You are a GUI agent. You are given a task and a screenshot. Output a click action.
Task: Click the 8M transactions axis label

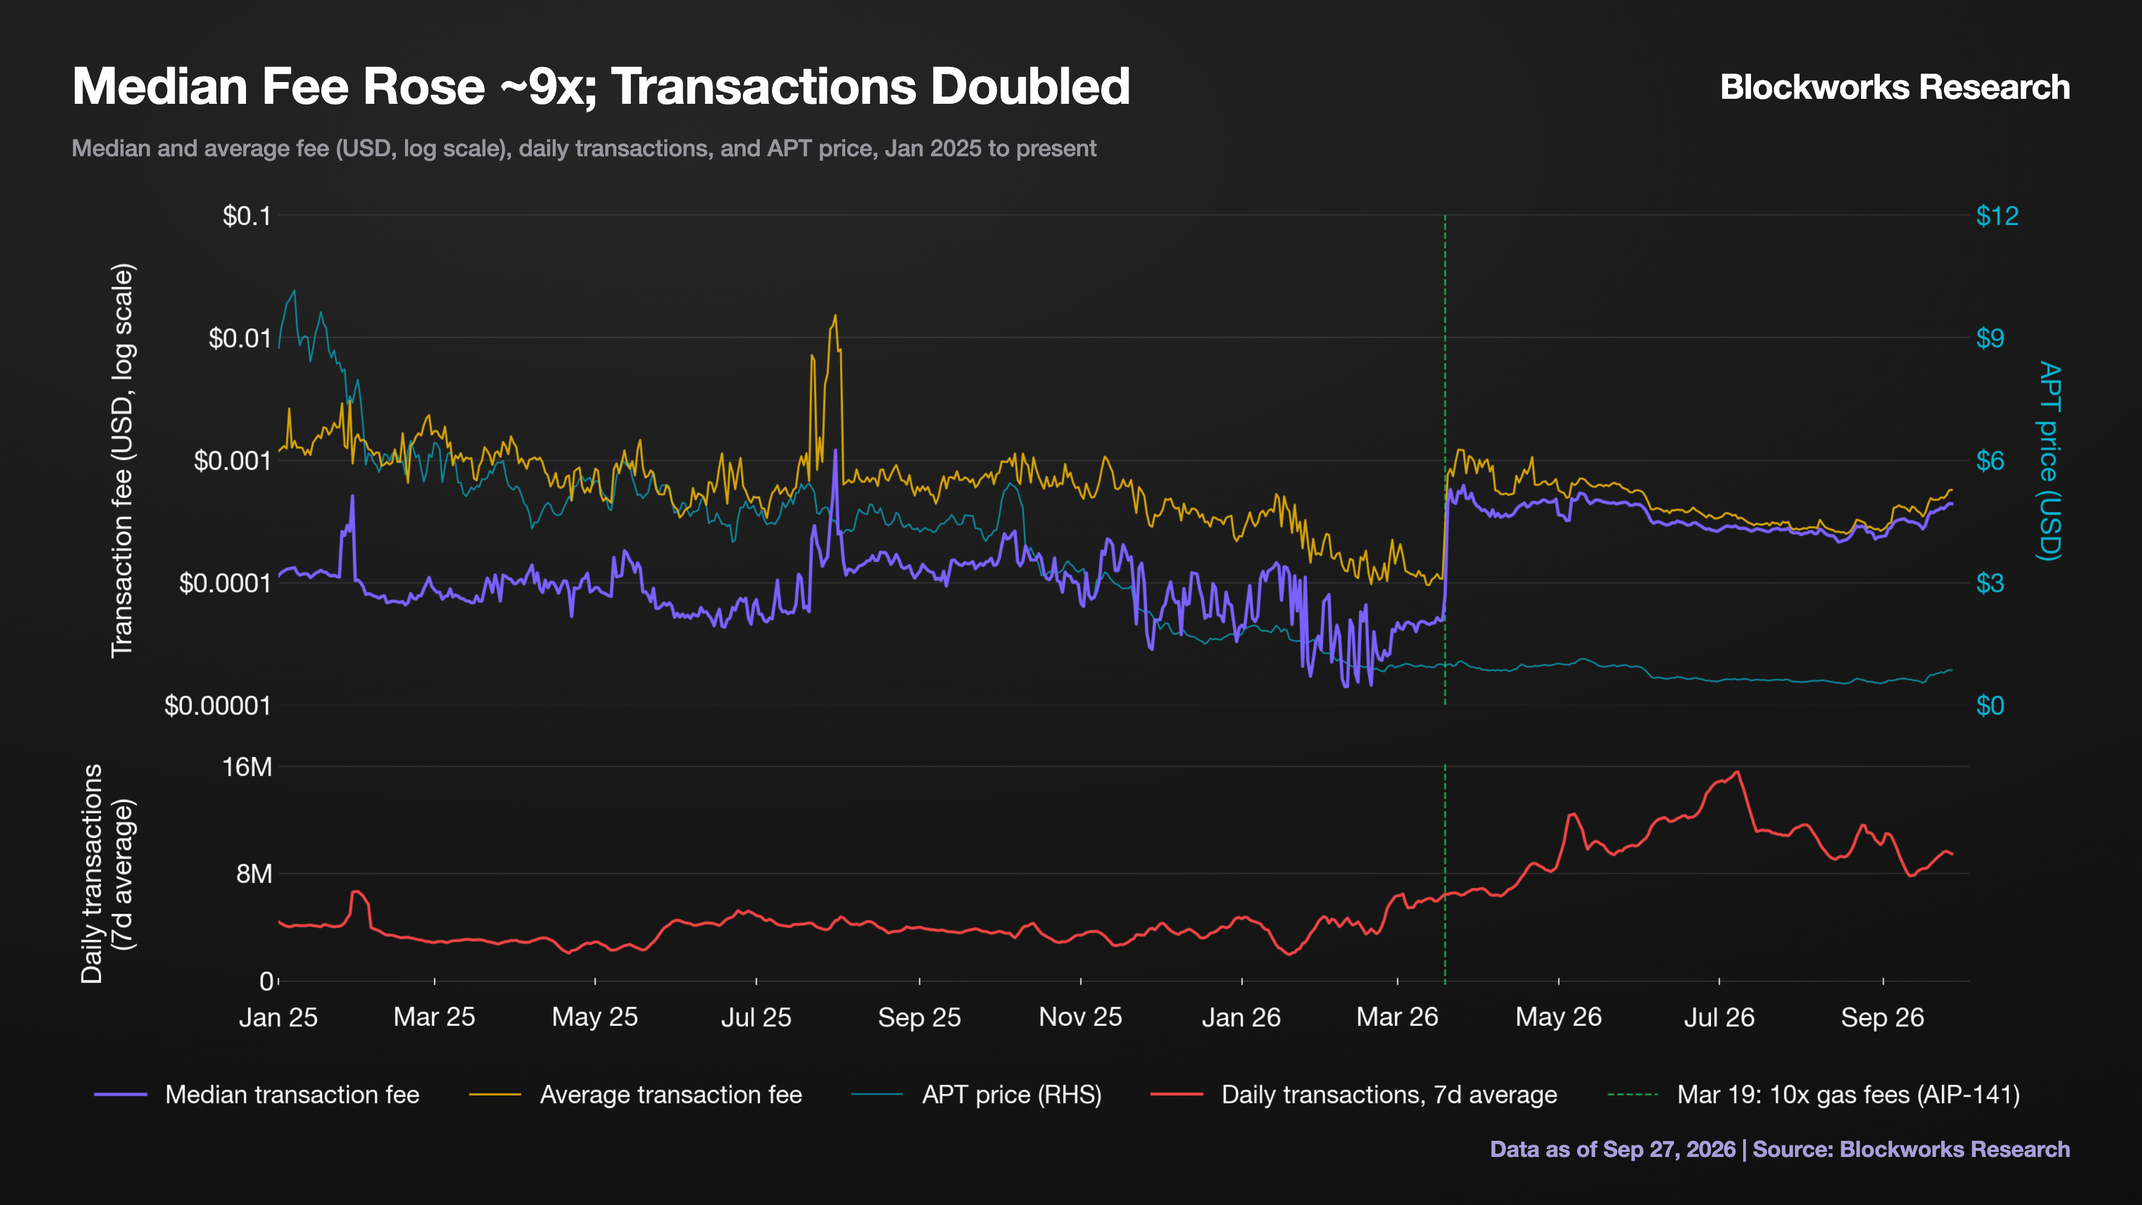pyautogui.click(x=254, y=874)
